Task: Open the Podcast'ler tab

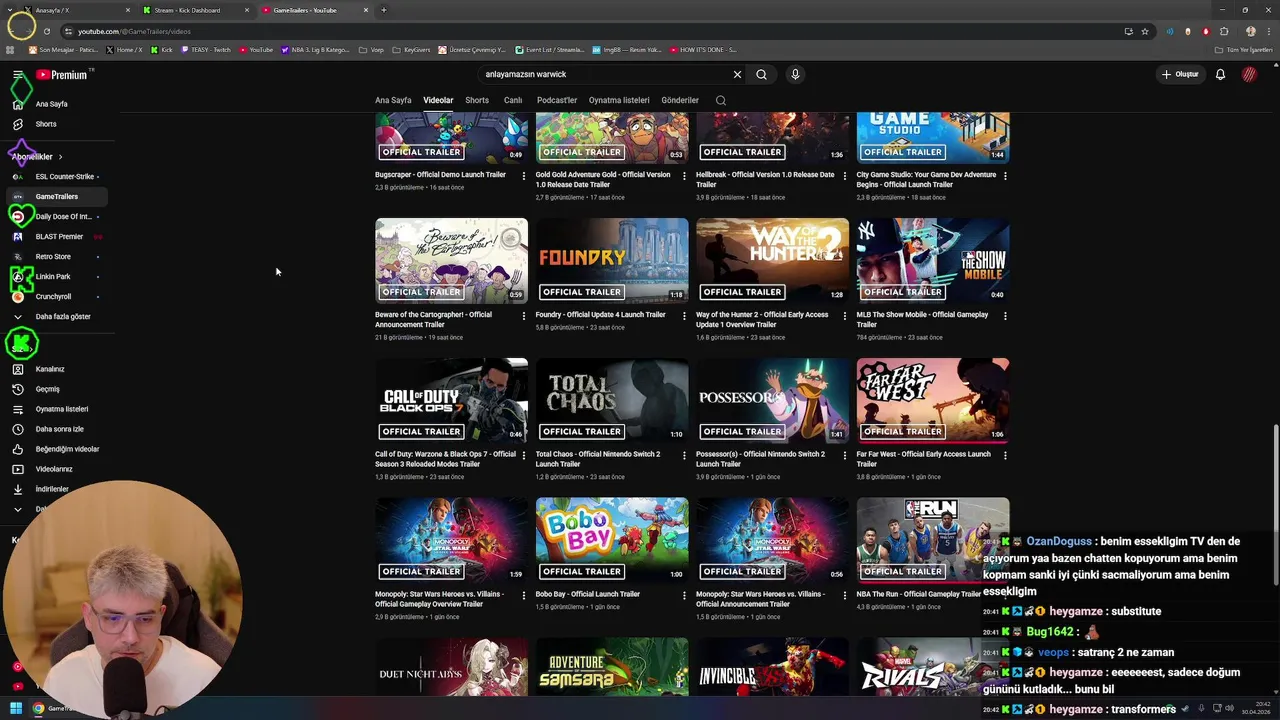Action: (557, 100)
